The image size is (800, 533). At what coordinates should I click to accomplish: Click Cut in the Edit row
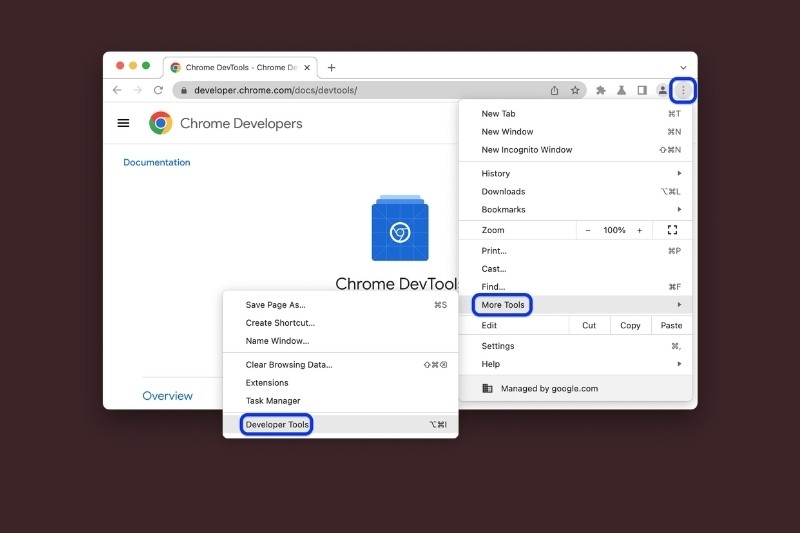point(589,325)
